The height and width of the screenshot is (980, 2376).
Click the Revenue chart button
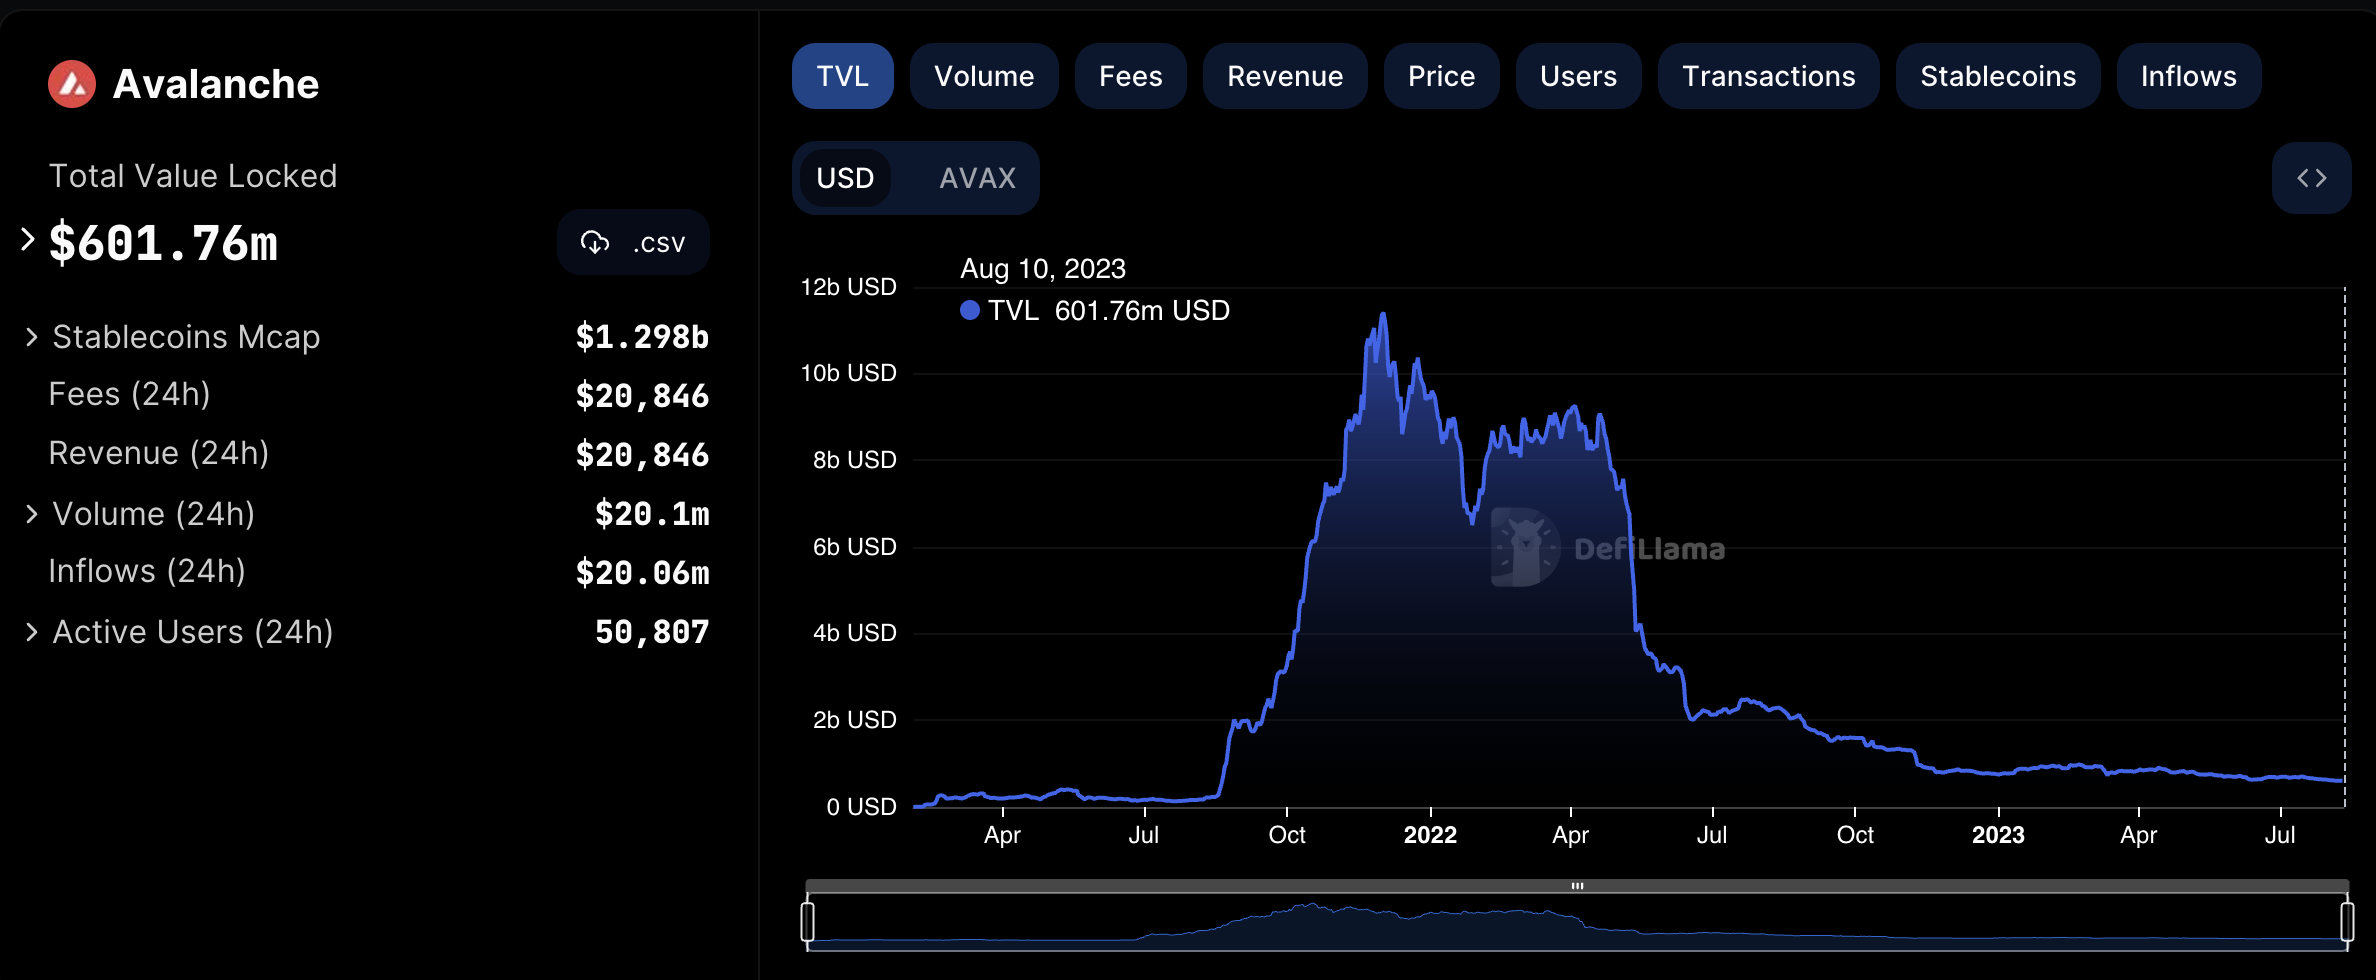click(x=1284, y=76)
